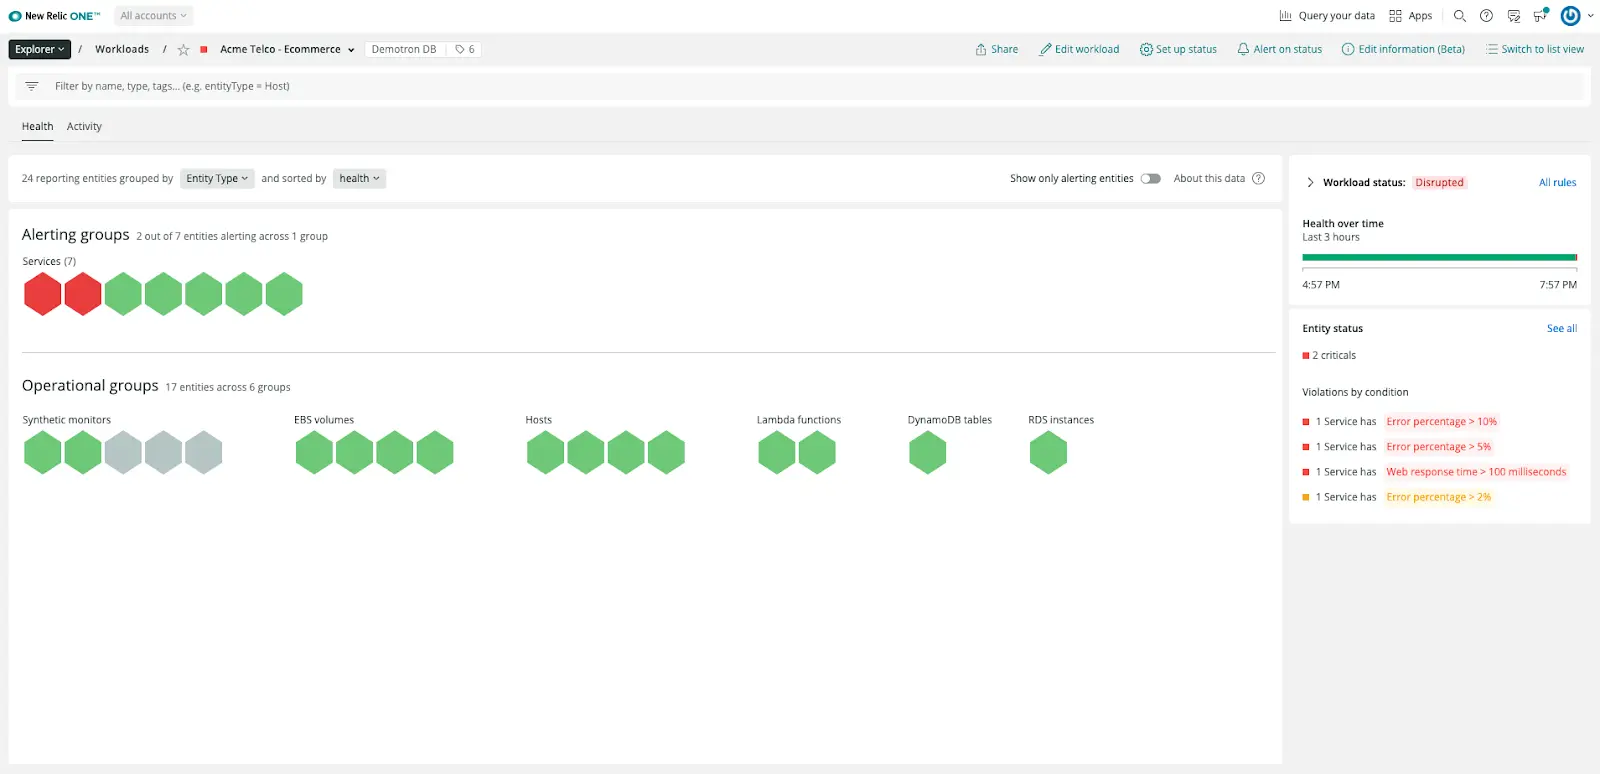This screenshot has height=774, width=1600.
Task: Open Acme Telco - Ecommerce workload dropdown
Action: [x=287, y=49]
